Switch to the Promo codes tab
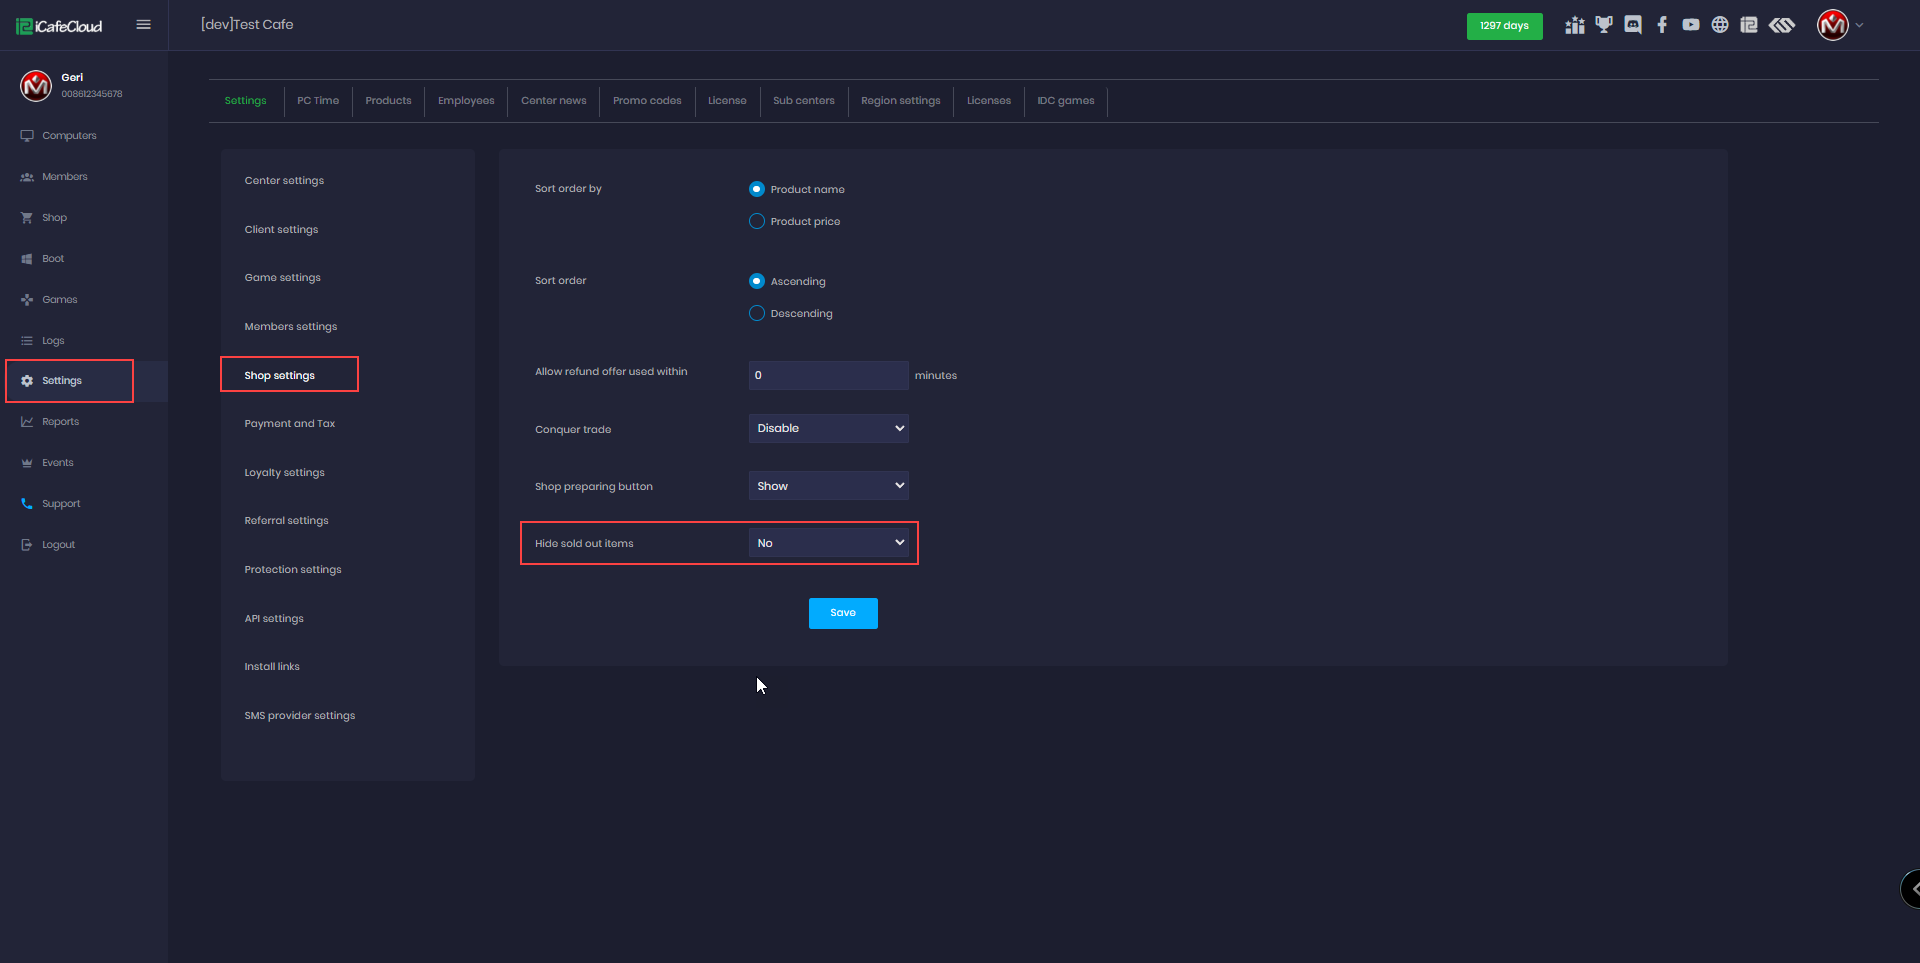Viewport: 1920px width, 963px height. coord(647,101)
